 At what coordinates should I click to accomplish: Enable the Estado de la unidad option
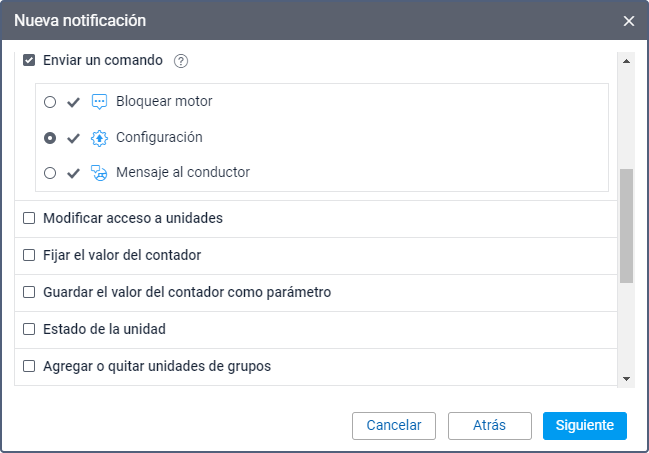pos(29,329)
